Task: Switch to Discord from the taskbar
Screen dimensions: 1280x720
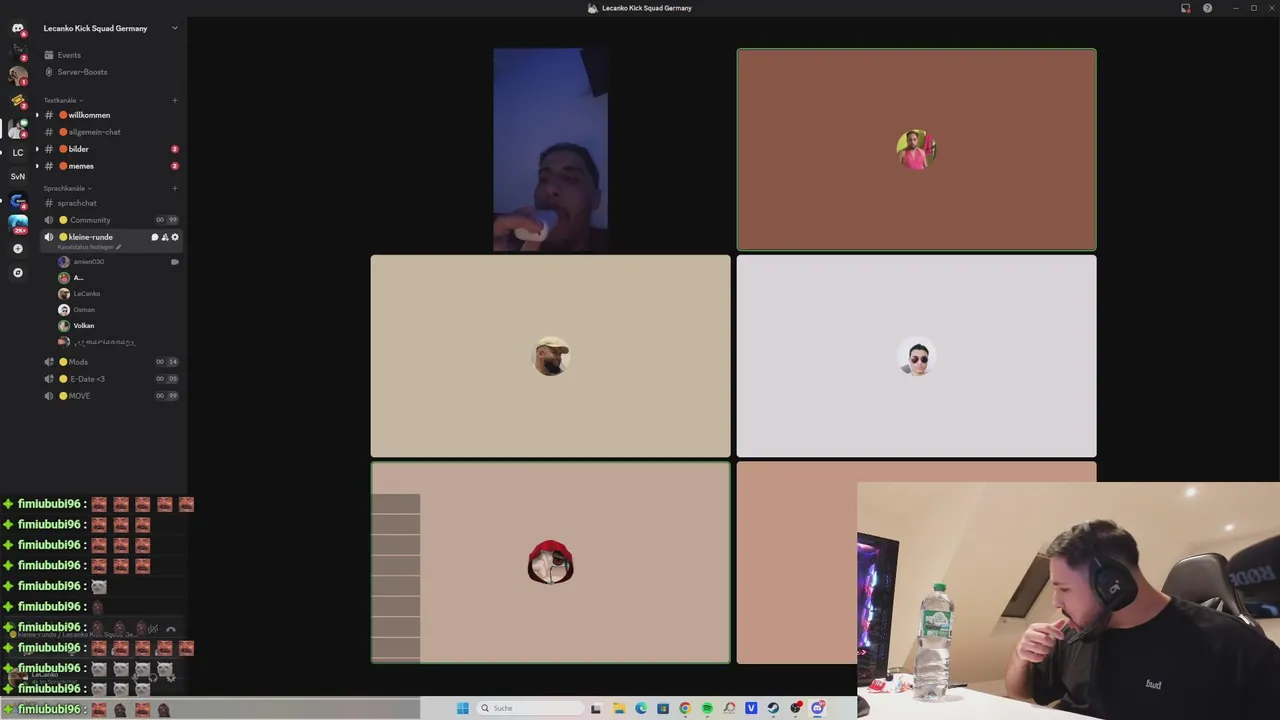Action: [818, 708]
